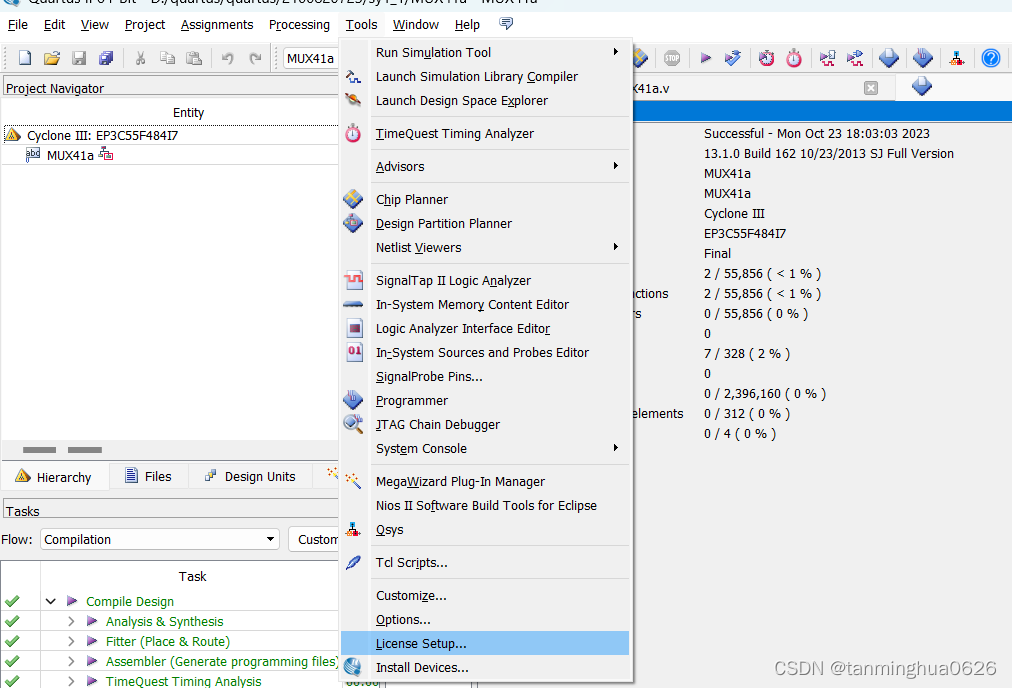Click Tcl Scripts... menu entry
The width and height of the screenshot is (1012, 688).
click(x=485, y=562)
